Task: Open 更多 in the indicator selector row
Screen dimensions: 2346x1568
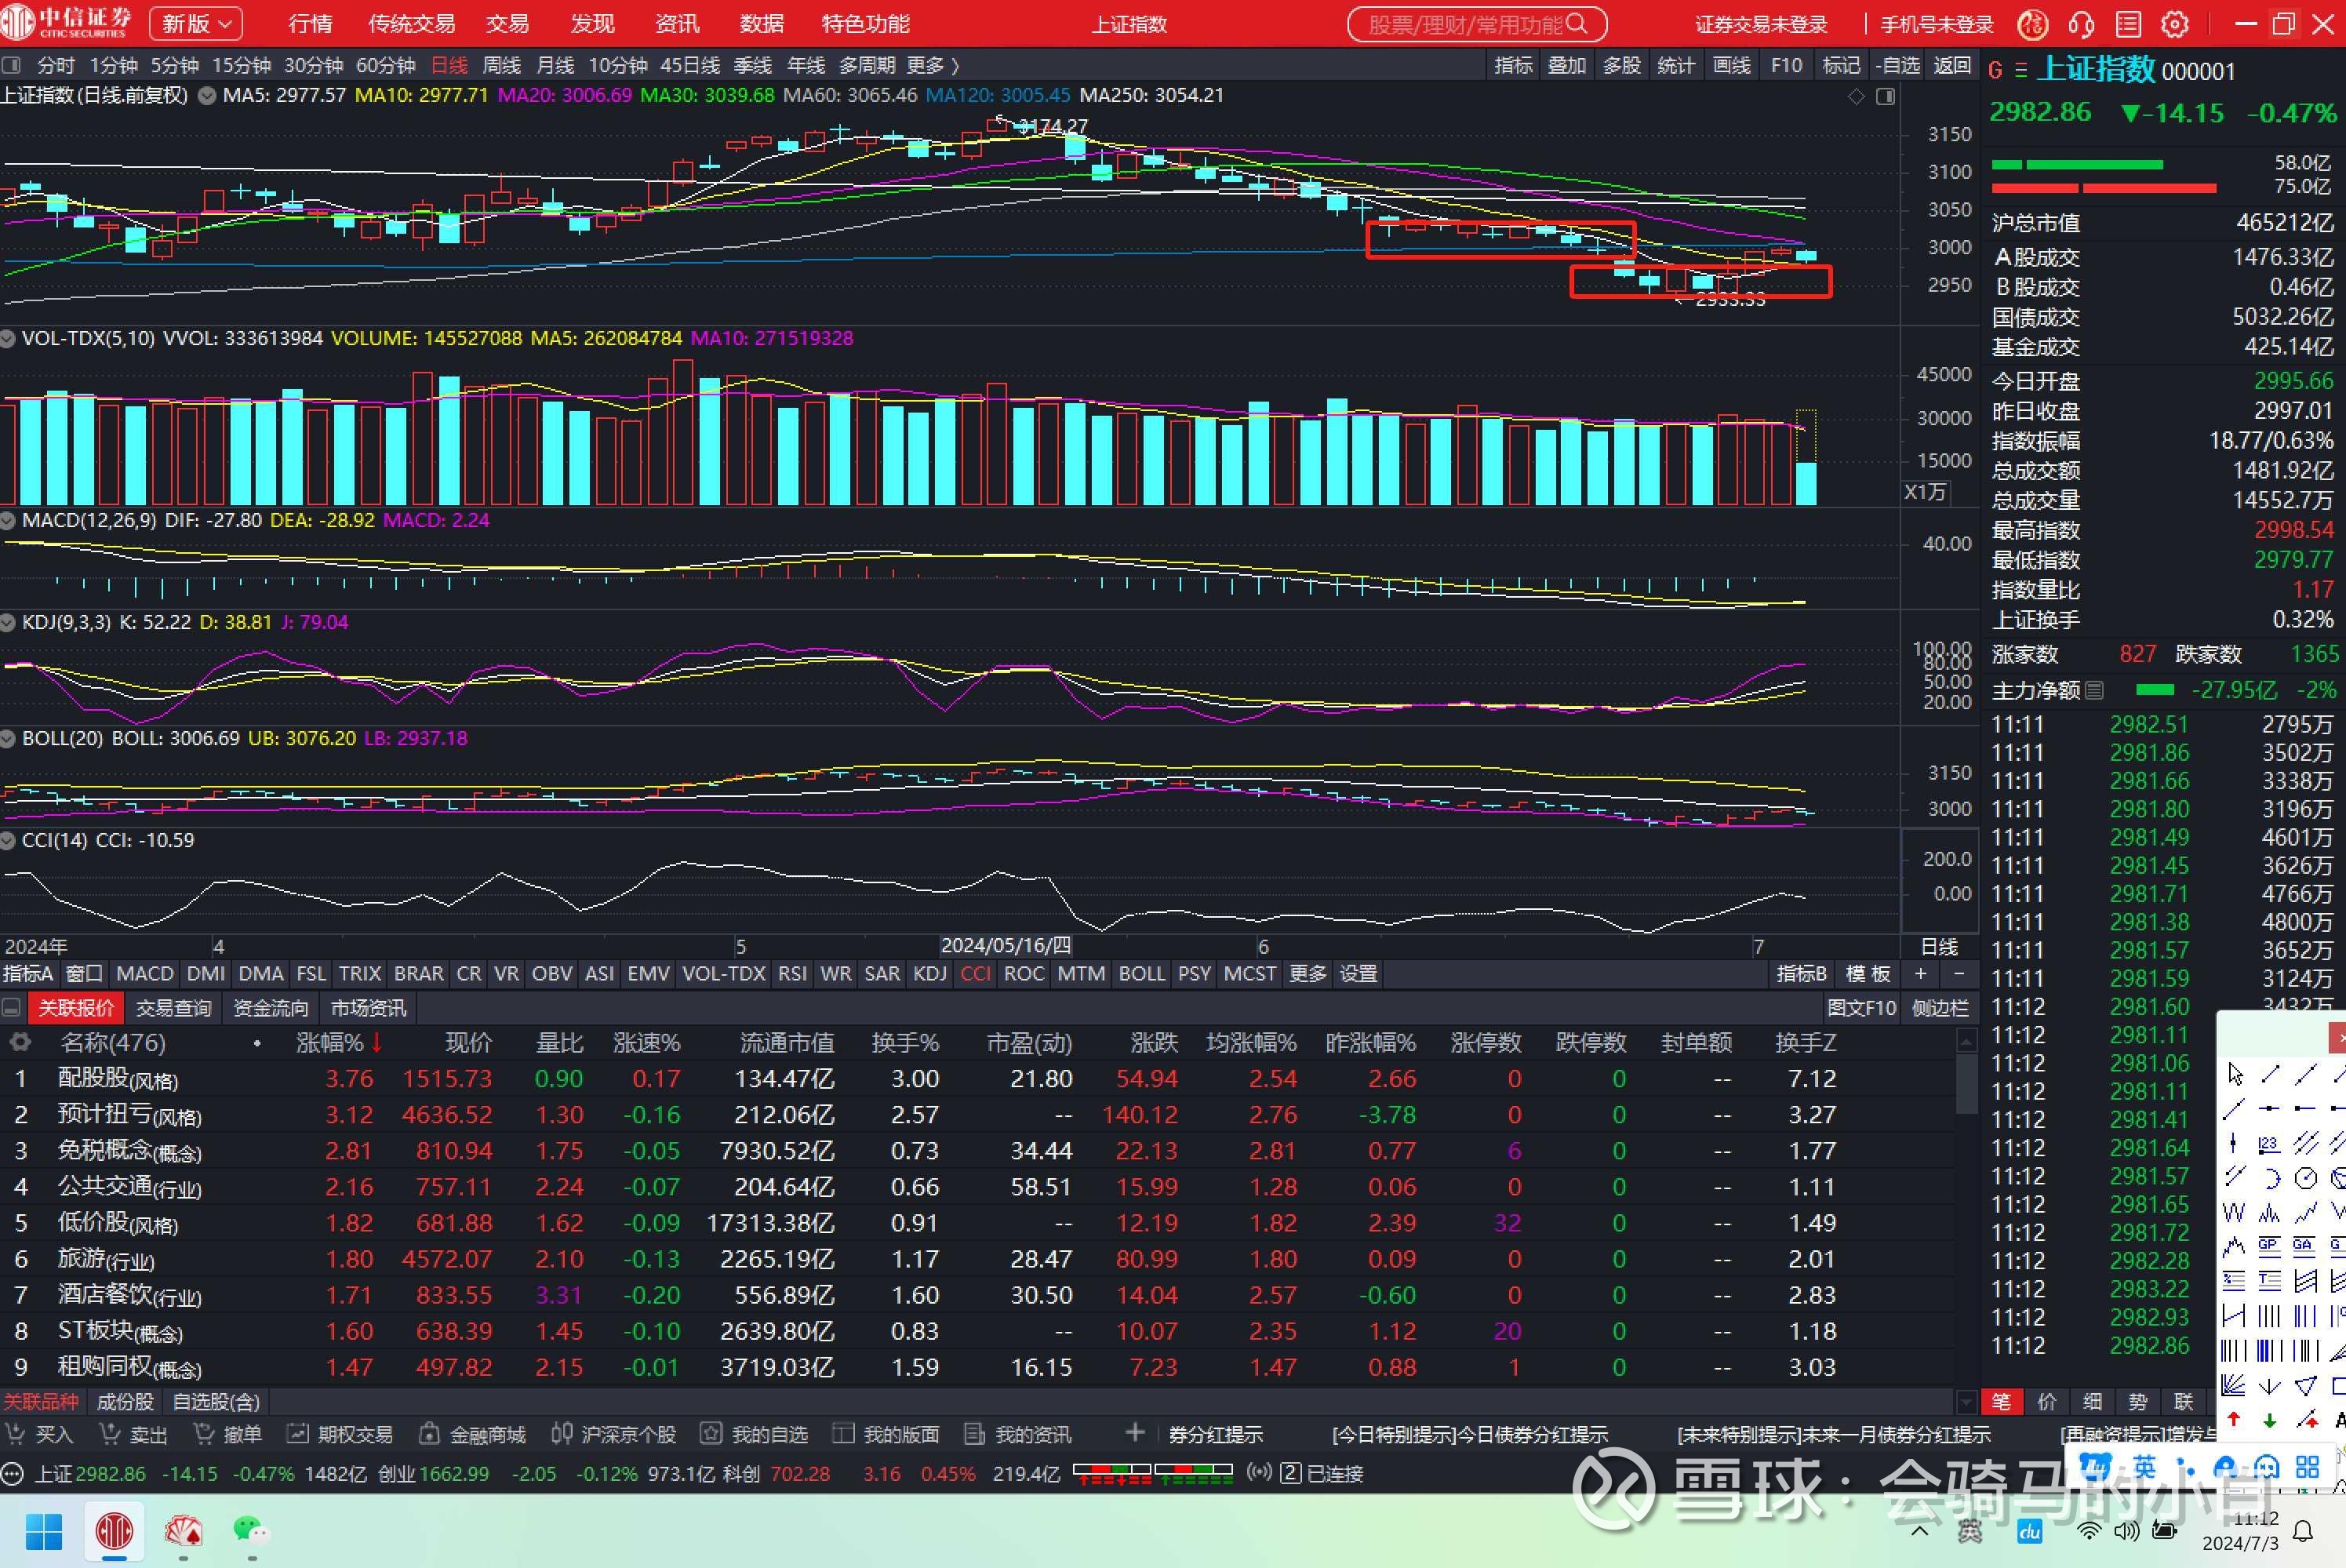Action: tap(1307, 973)
